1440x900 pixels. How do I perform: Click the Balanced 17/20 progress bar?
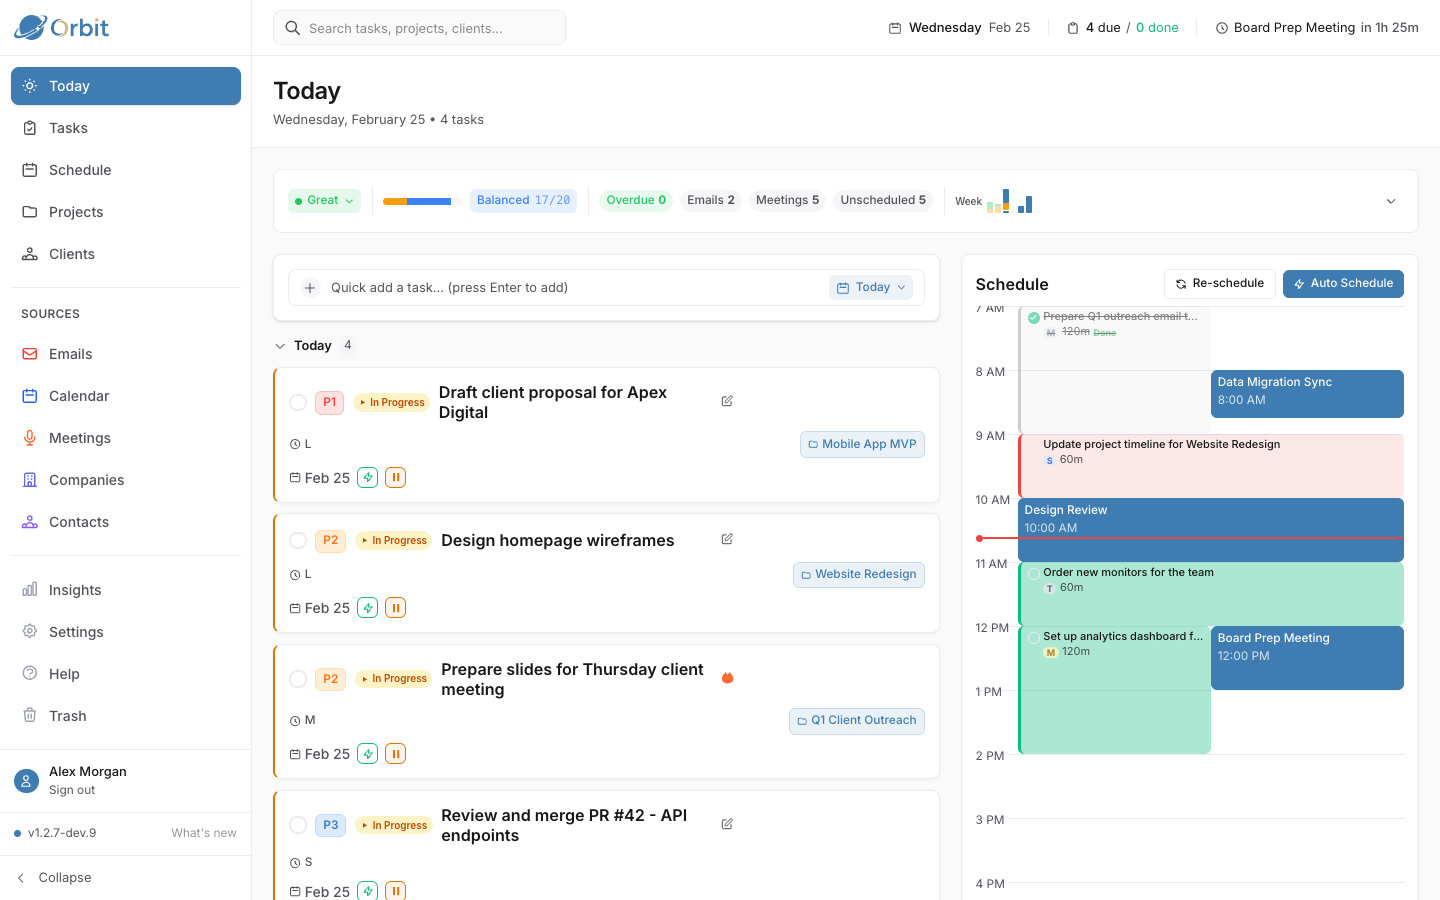pos(417,200)
